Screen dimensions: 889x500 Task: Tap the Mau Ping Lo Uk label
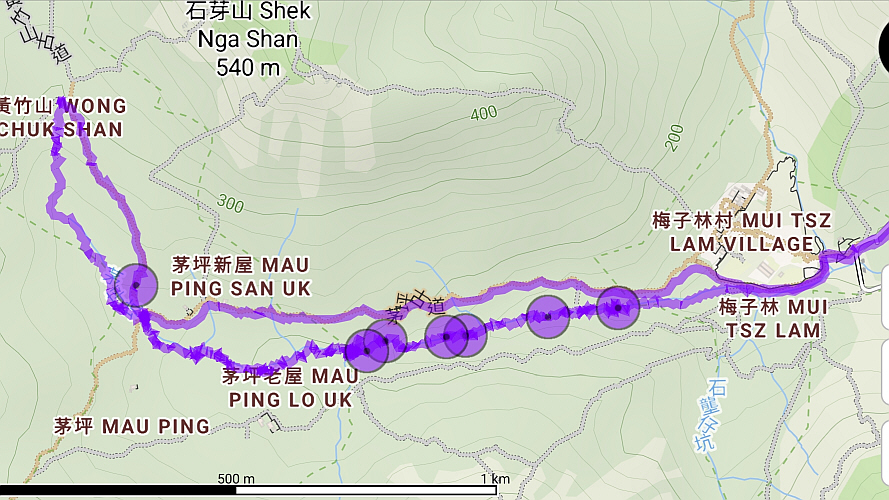click(290, 388)
